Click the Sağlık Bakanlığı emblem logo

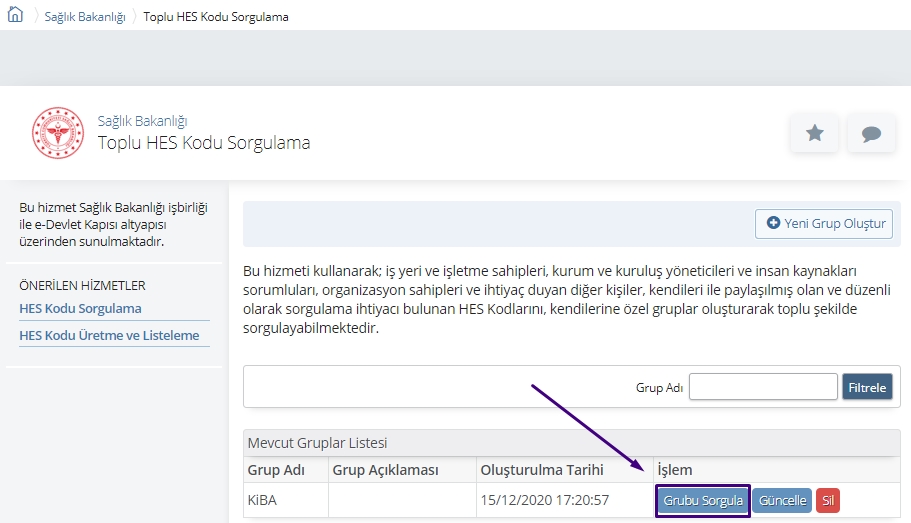pyautogui.click(x=58, y=133)
